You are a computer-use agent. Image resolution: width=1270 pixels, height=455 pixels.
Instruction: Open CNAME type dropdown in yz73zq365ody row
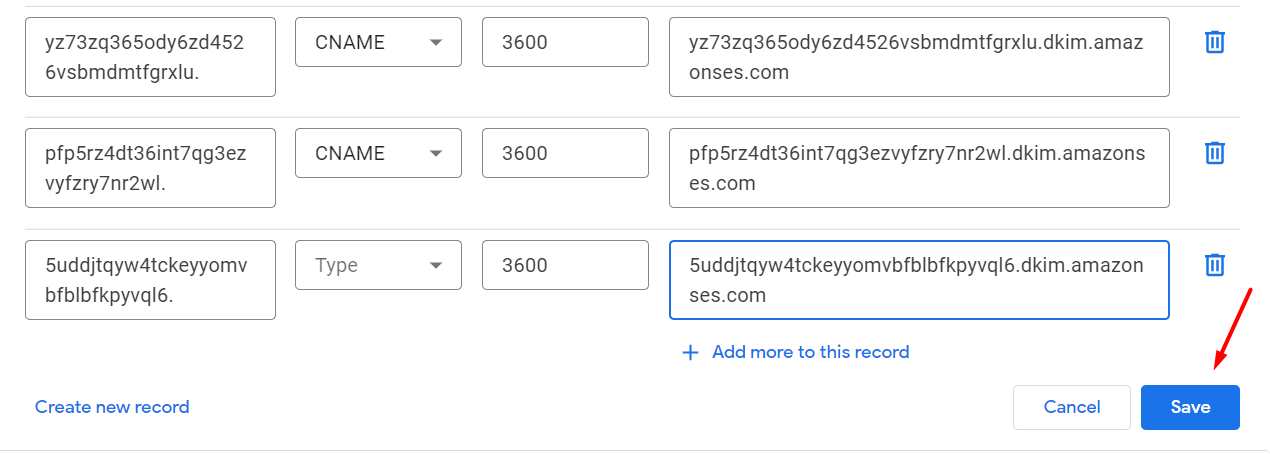coord(378,42)
